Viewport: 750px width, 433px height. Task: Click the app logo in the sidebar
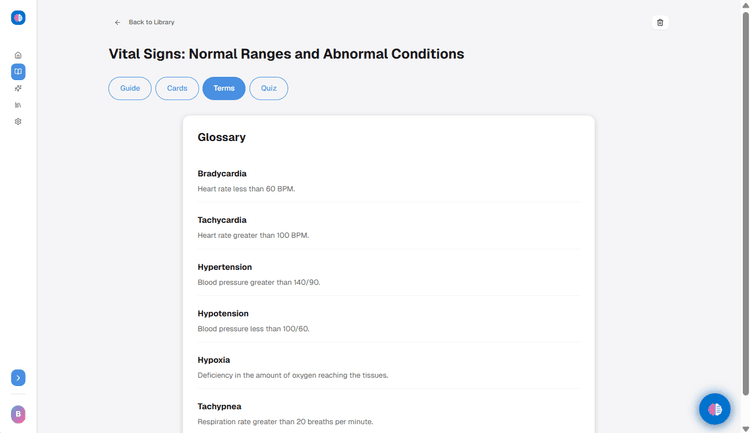coord(18,18)
